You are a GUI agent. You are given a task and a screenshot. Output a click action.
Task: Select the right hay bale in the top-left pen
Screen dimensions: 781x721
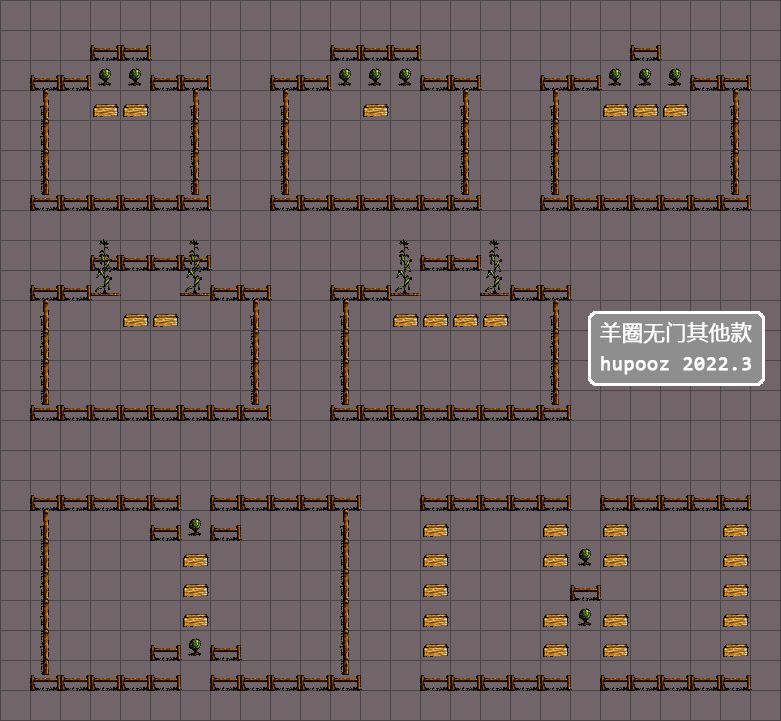point(135,110)
